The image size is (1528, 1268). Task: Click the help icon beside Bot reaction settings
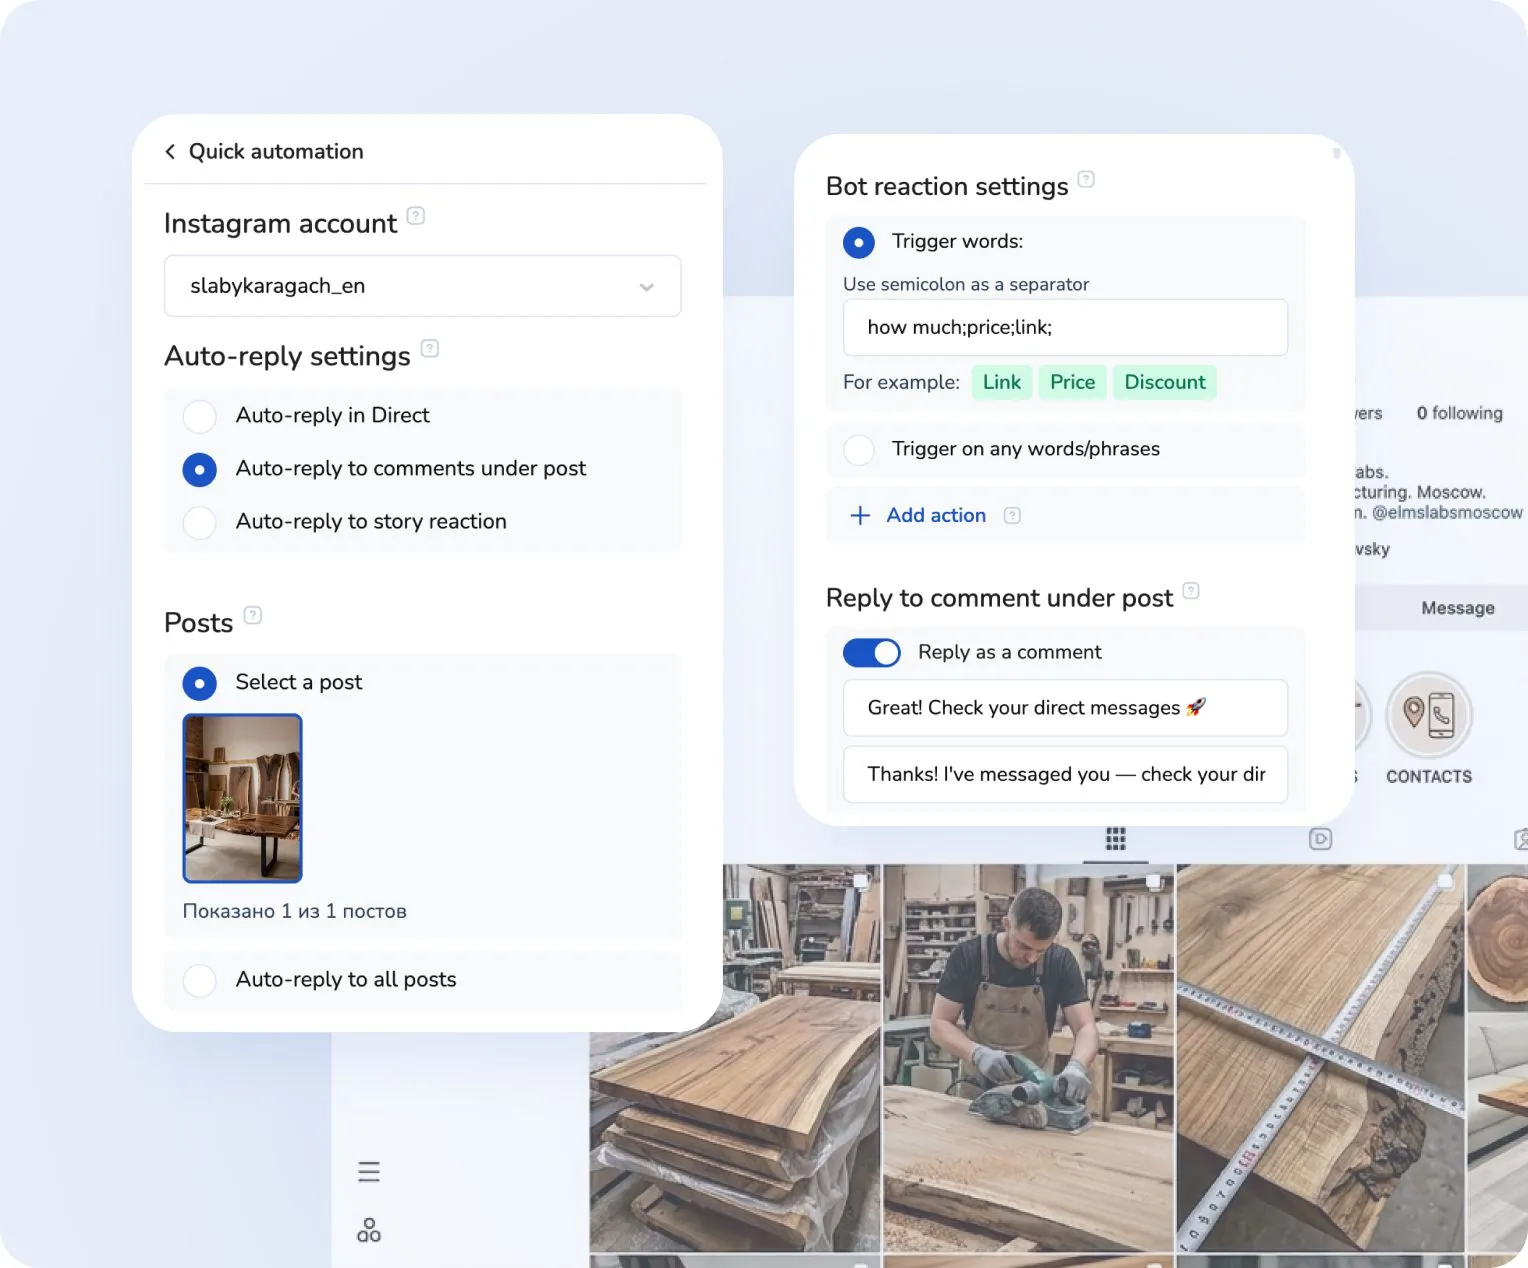(1086, 180)
